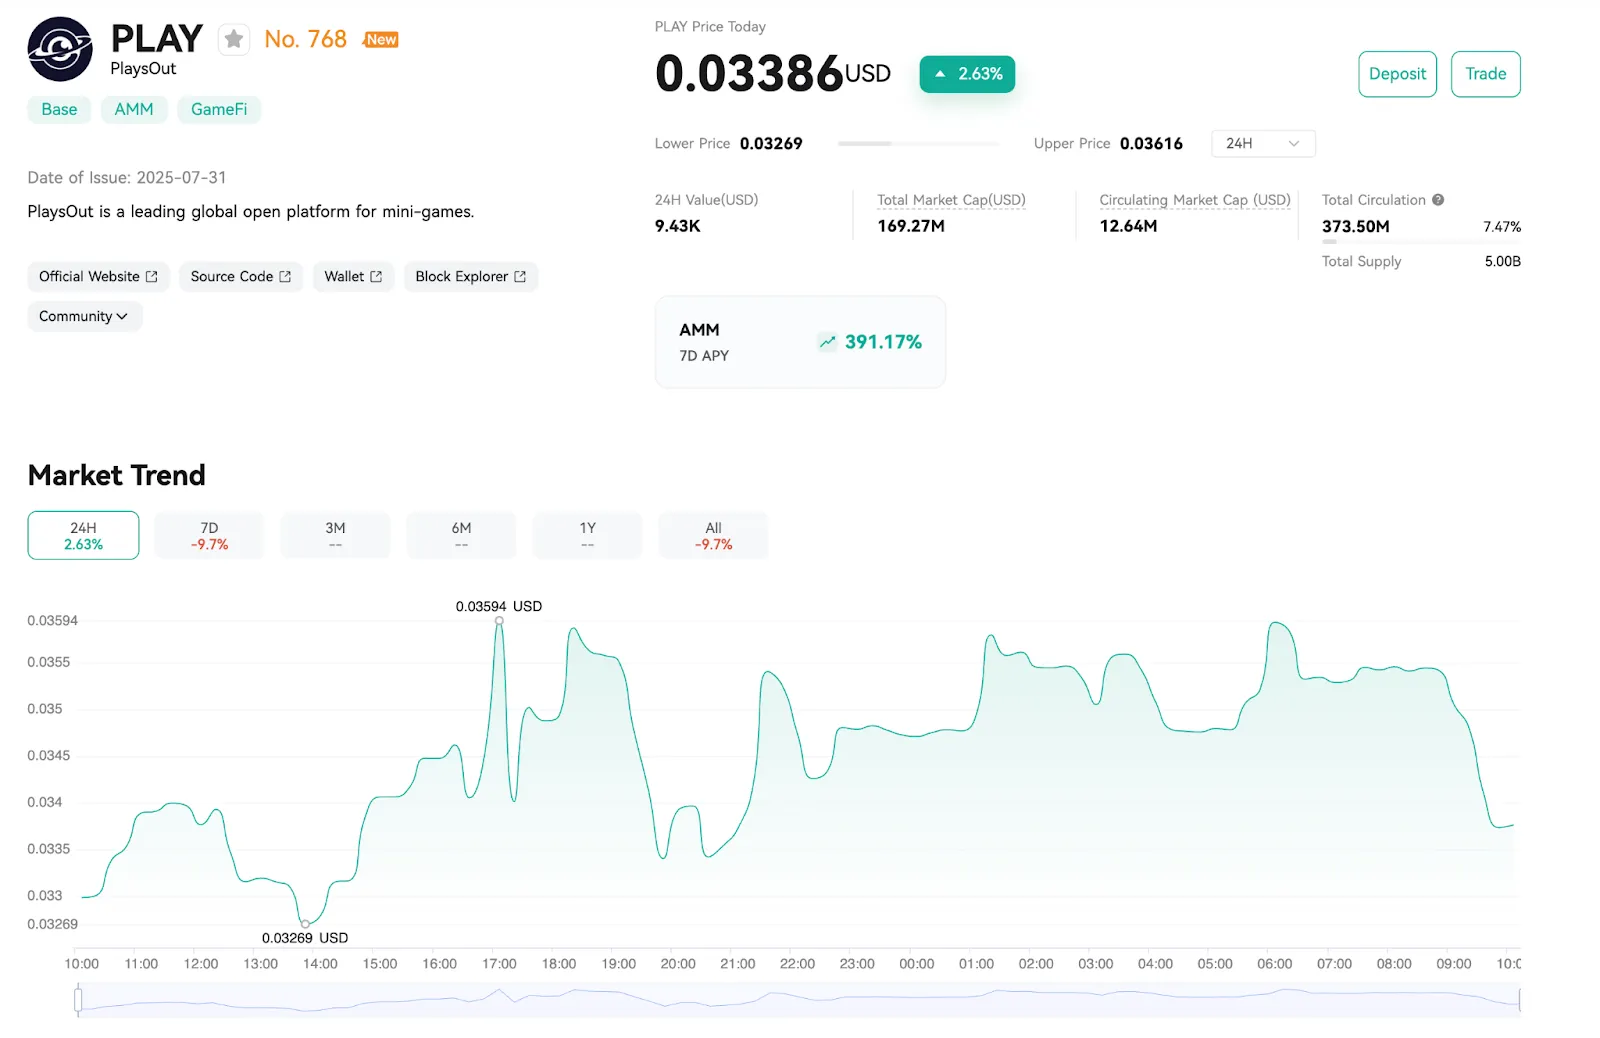Click the 0.03594 USD peak marker on chart
Viewport: 1600px width, 1038px height.
tap(499, 621)
